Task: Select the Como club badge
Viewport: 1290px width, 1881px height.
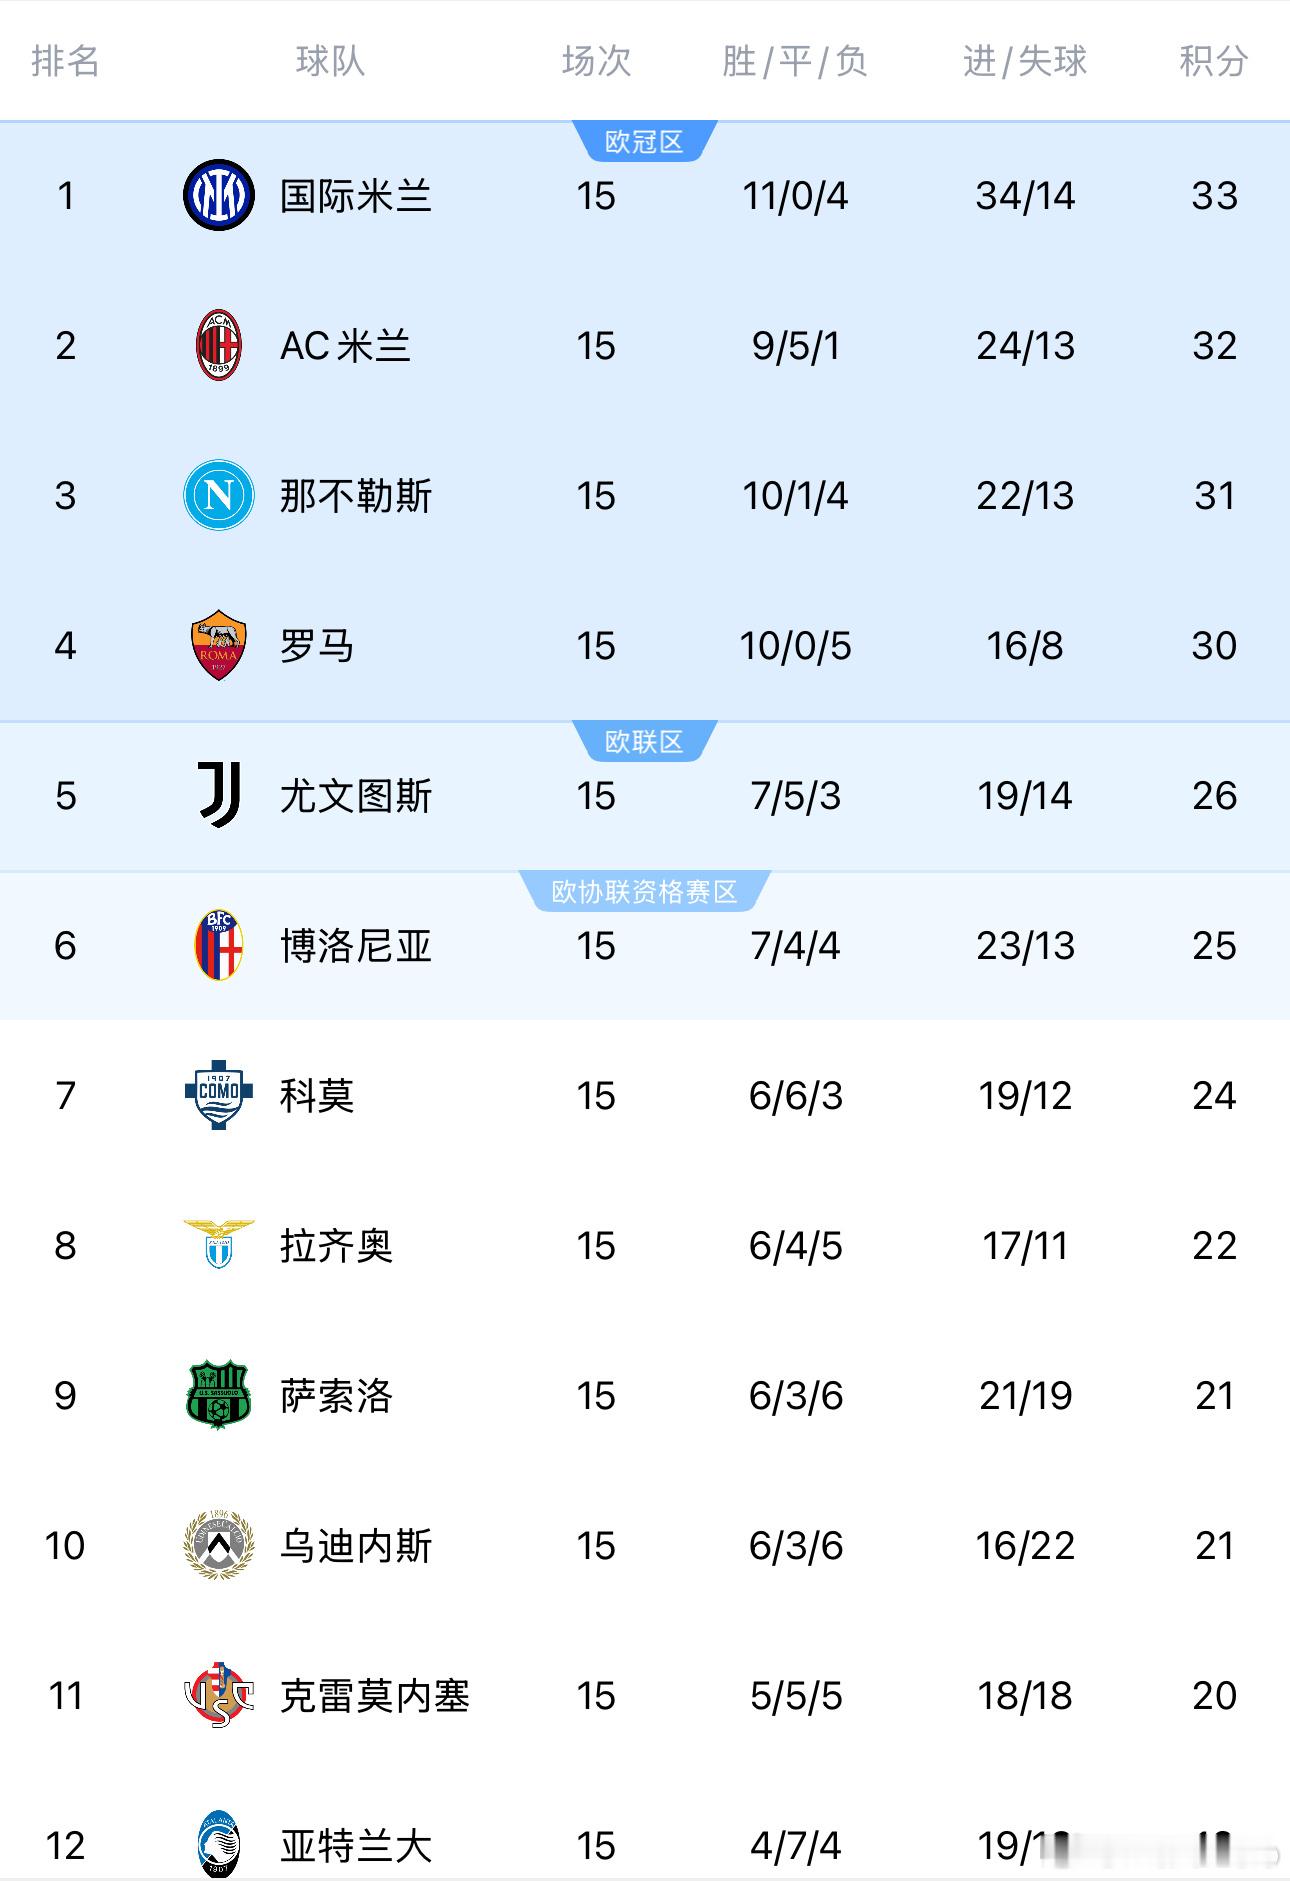Action: 218,1095
